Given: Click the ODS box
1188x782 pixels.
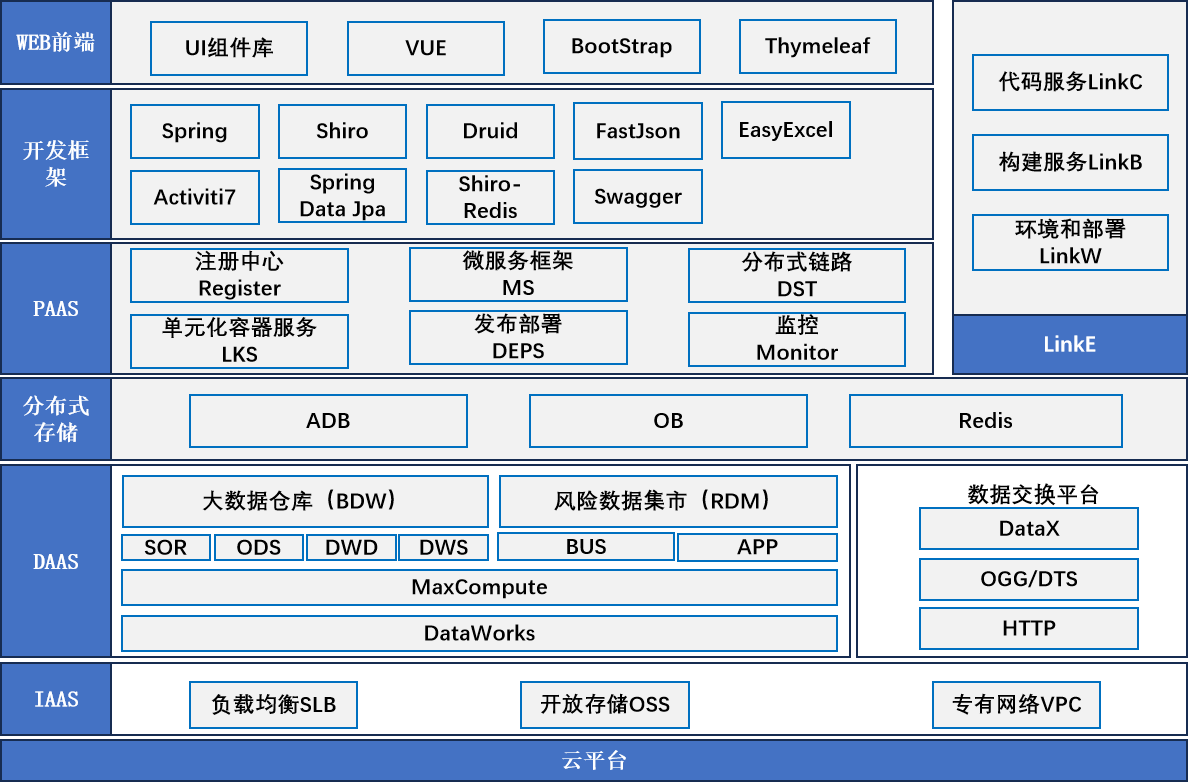Looking at the screenshot, I should click(x=259, y=547).
